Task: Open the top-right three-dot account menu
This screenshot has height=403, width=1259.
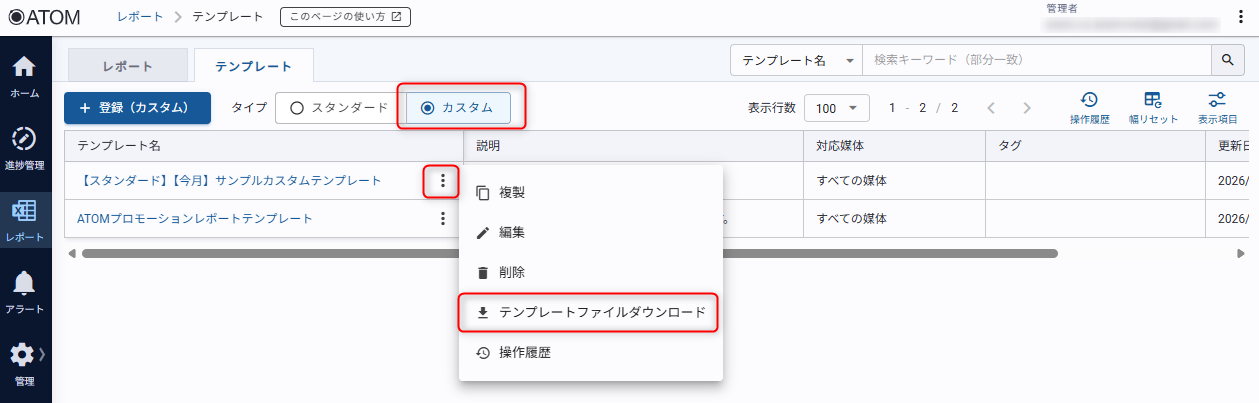Action: pyautogui.click(x=1241, y=17)
